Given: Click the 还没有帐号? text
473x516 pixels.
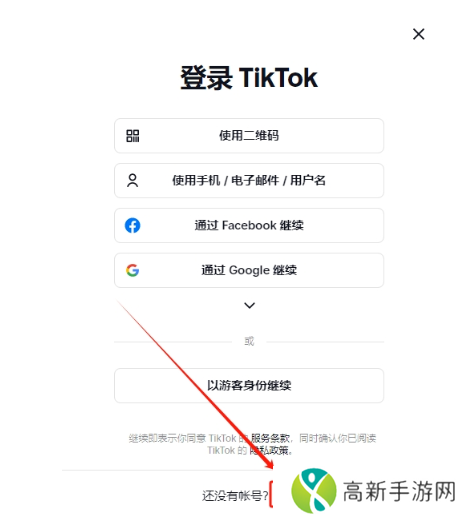Looking at the screenshot, I should [235, 496].
